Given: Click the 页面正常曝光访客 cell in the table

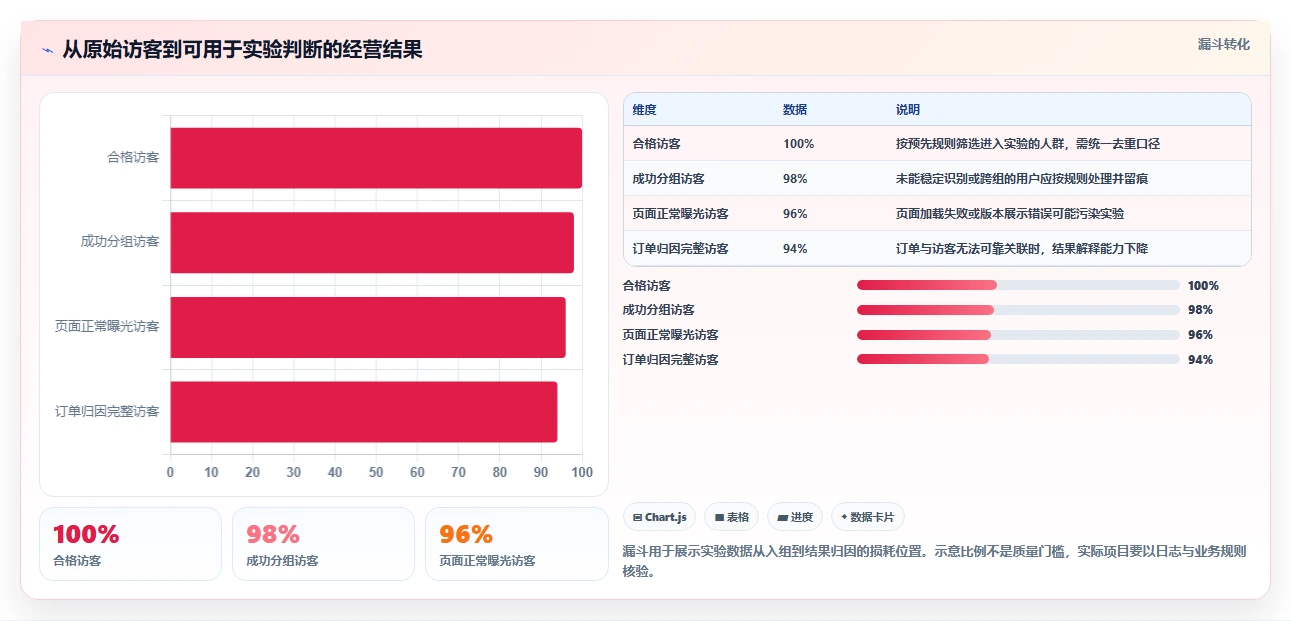Looking at the screenshot, I should 681,214.
